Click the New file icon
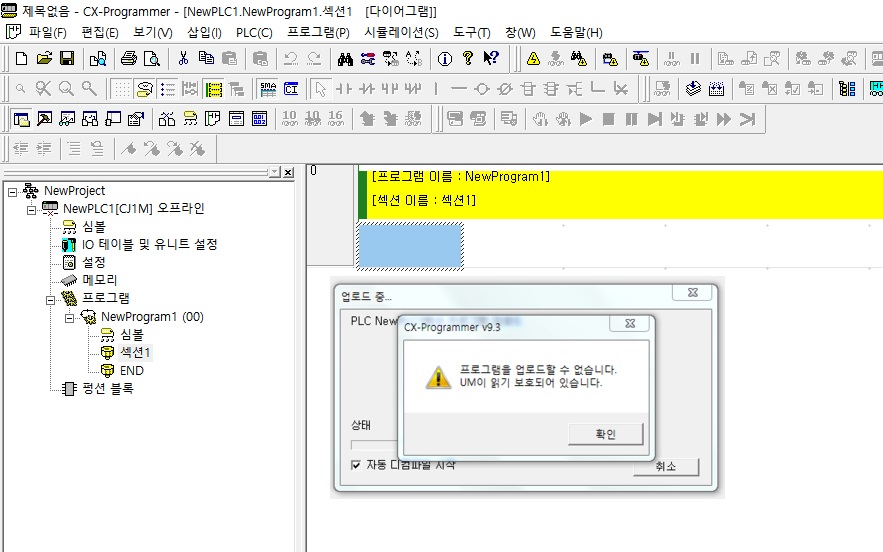The image size is (883, 552). (x=21, y=59)
